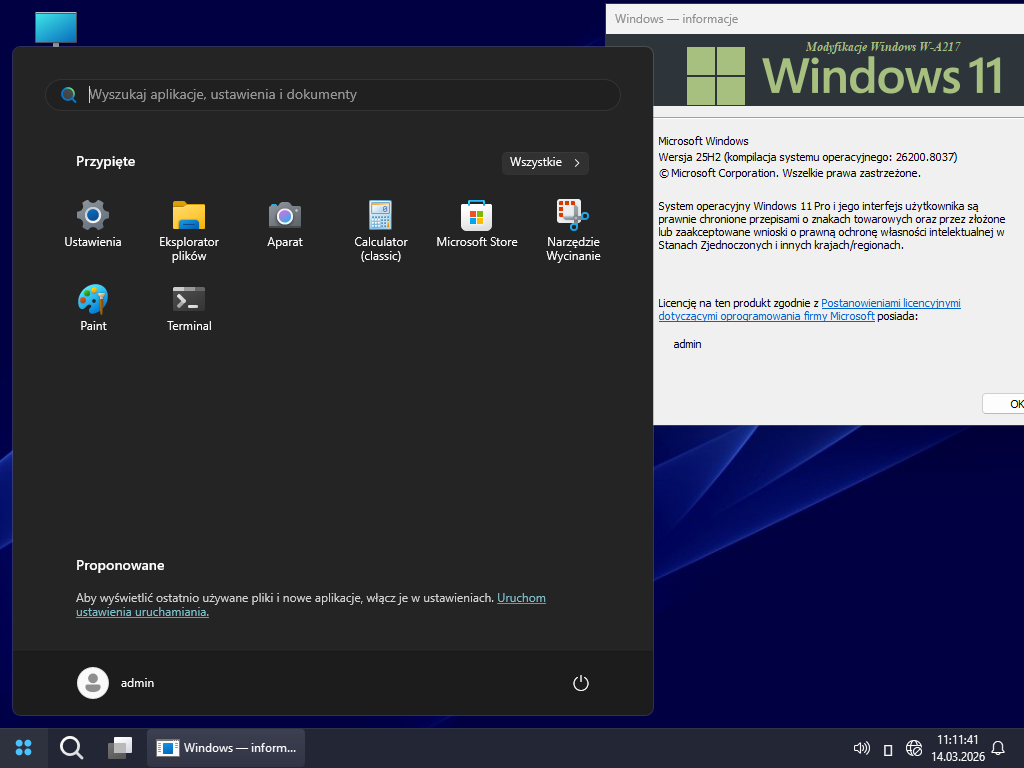Open the Ustawienia settings app

93,224
